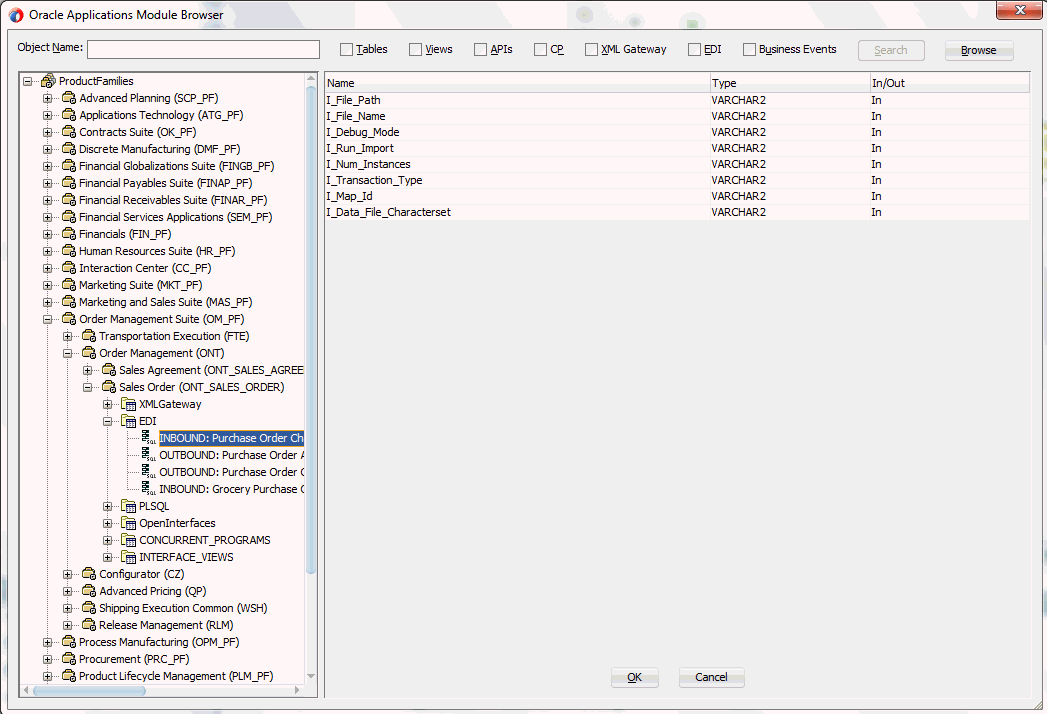Click the INTERFACE_VIEWS table-folder icon
The image size is (1047, 714).
click(x=129, y=557)
